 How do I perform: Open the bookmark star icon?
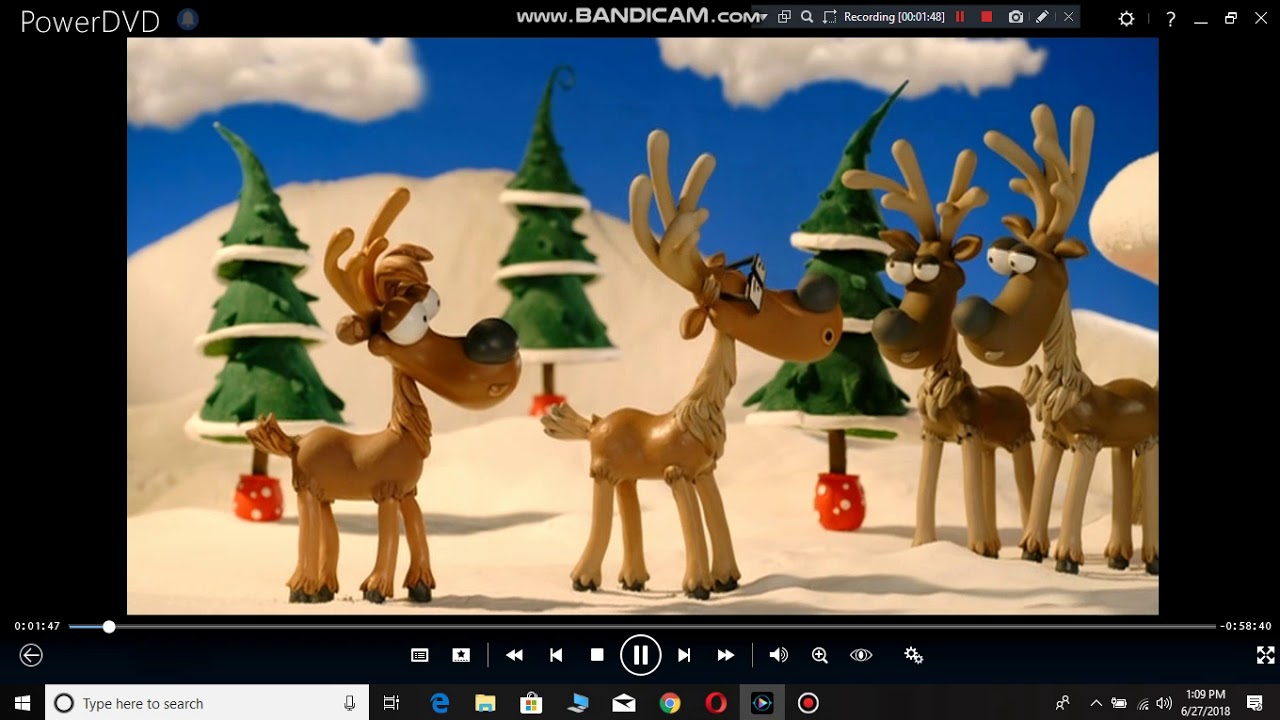pos(461,655)
